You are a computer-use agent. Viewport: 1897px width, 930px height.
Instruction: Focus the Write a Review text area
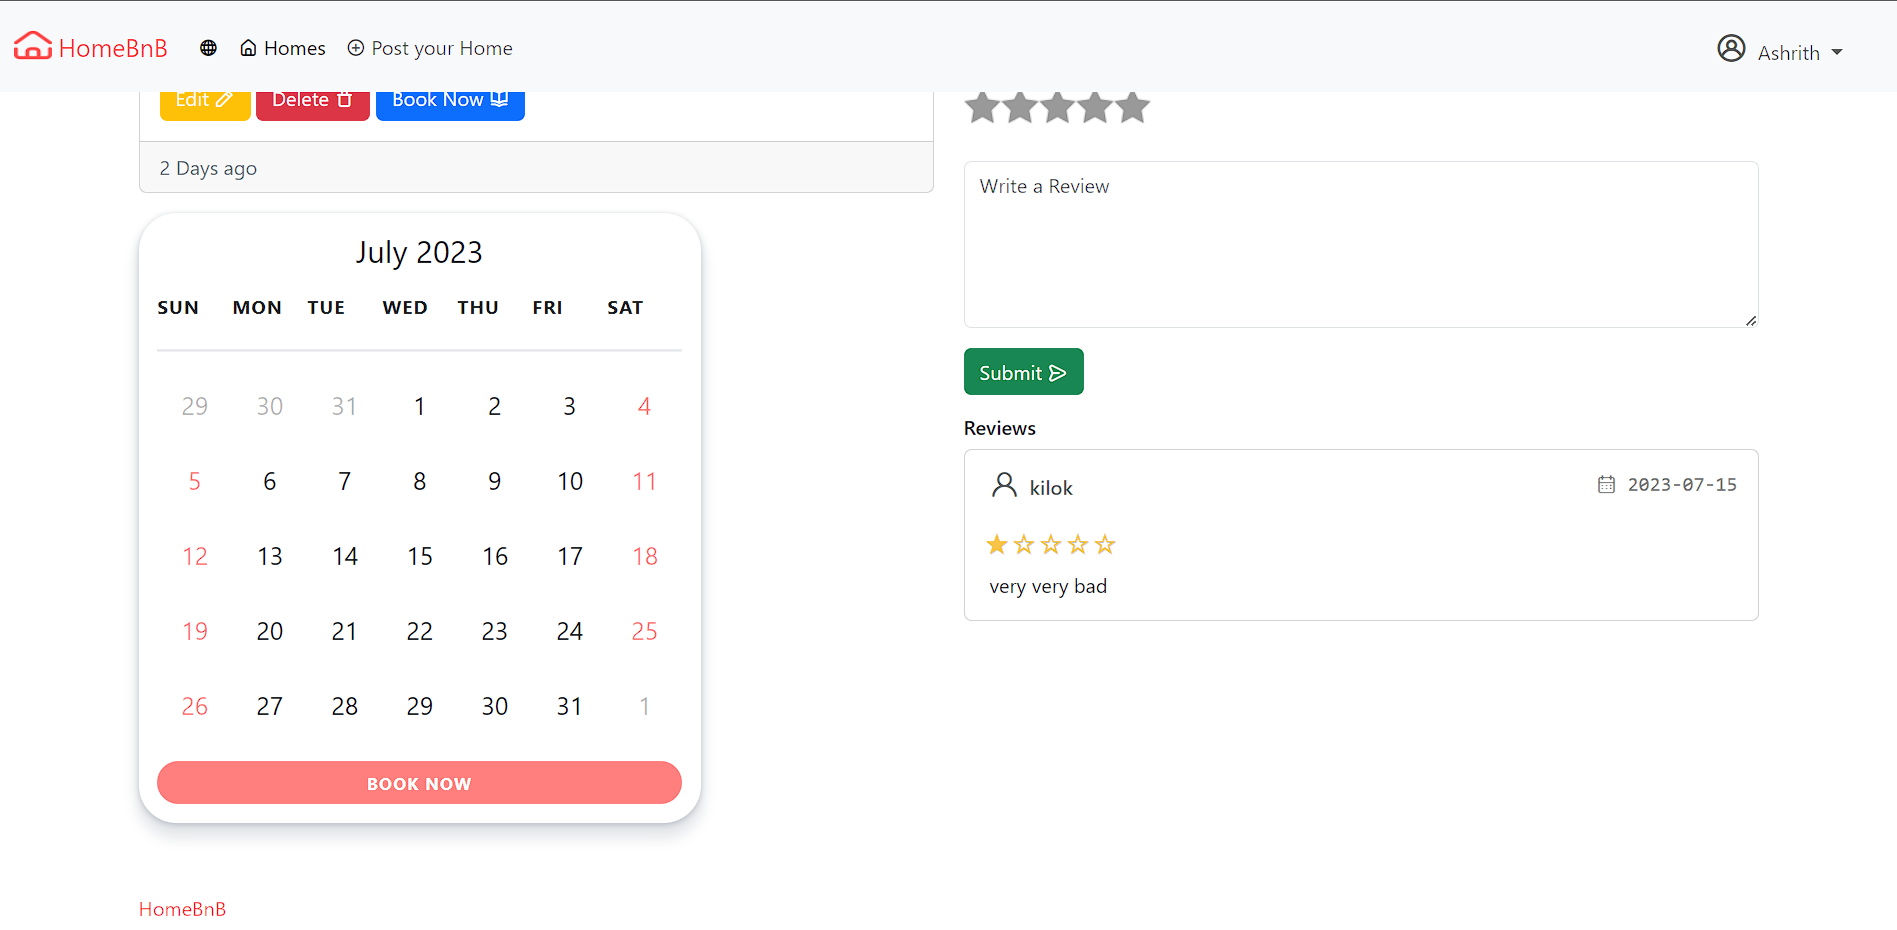pos(1361,245)
